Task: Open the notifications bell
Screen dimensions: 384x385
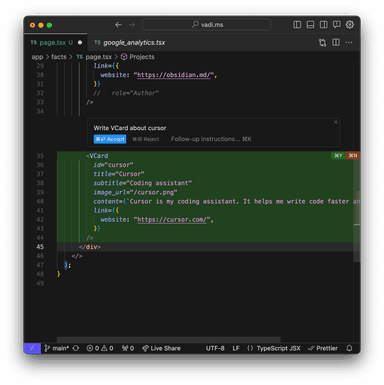Action: [349, 348]
